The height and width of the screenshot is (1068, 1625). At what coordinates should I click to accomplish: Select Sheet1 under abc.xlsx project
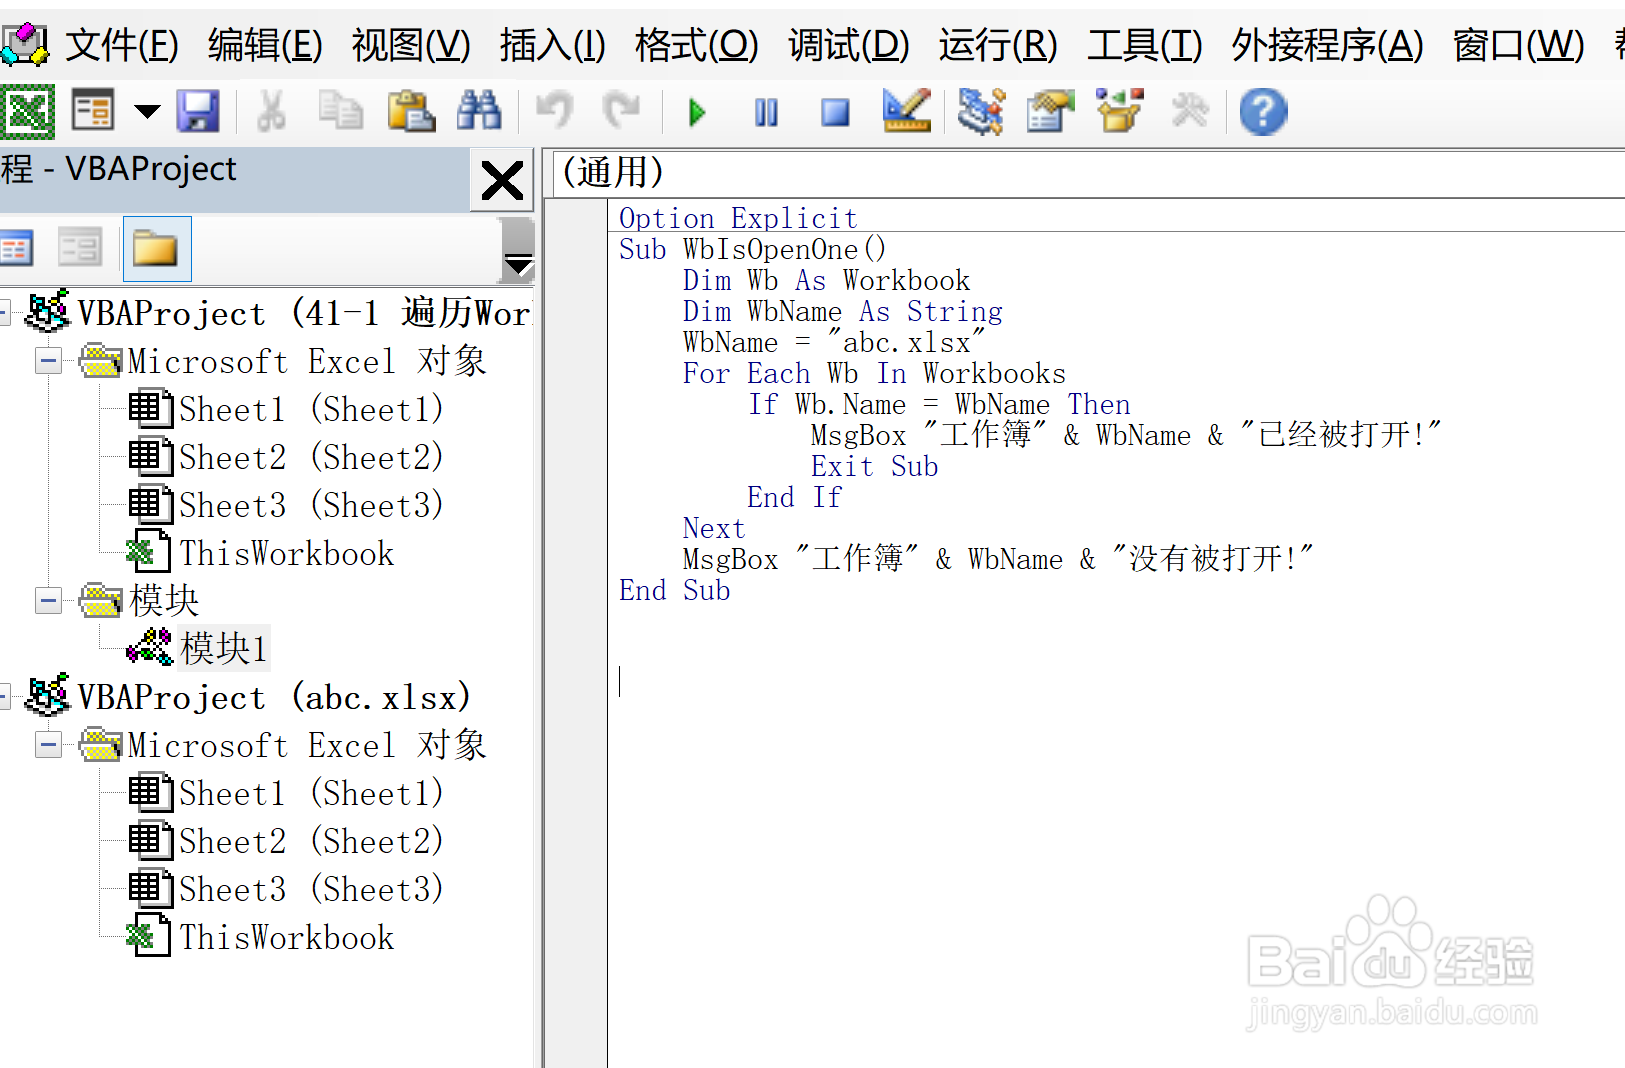pyautogui.click(x=310, y=793)
